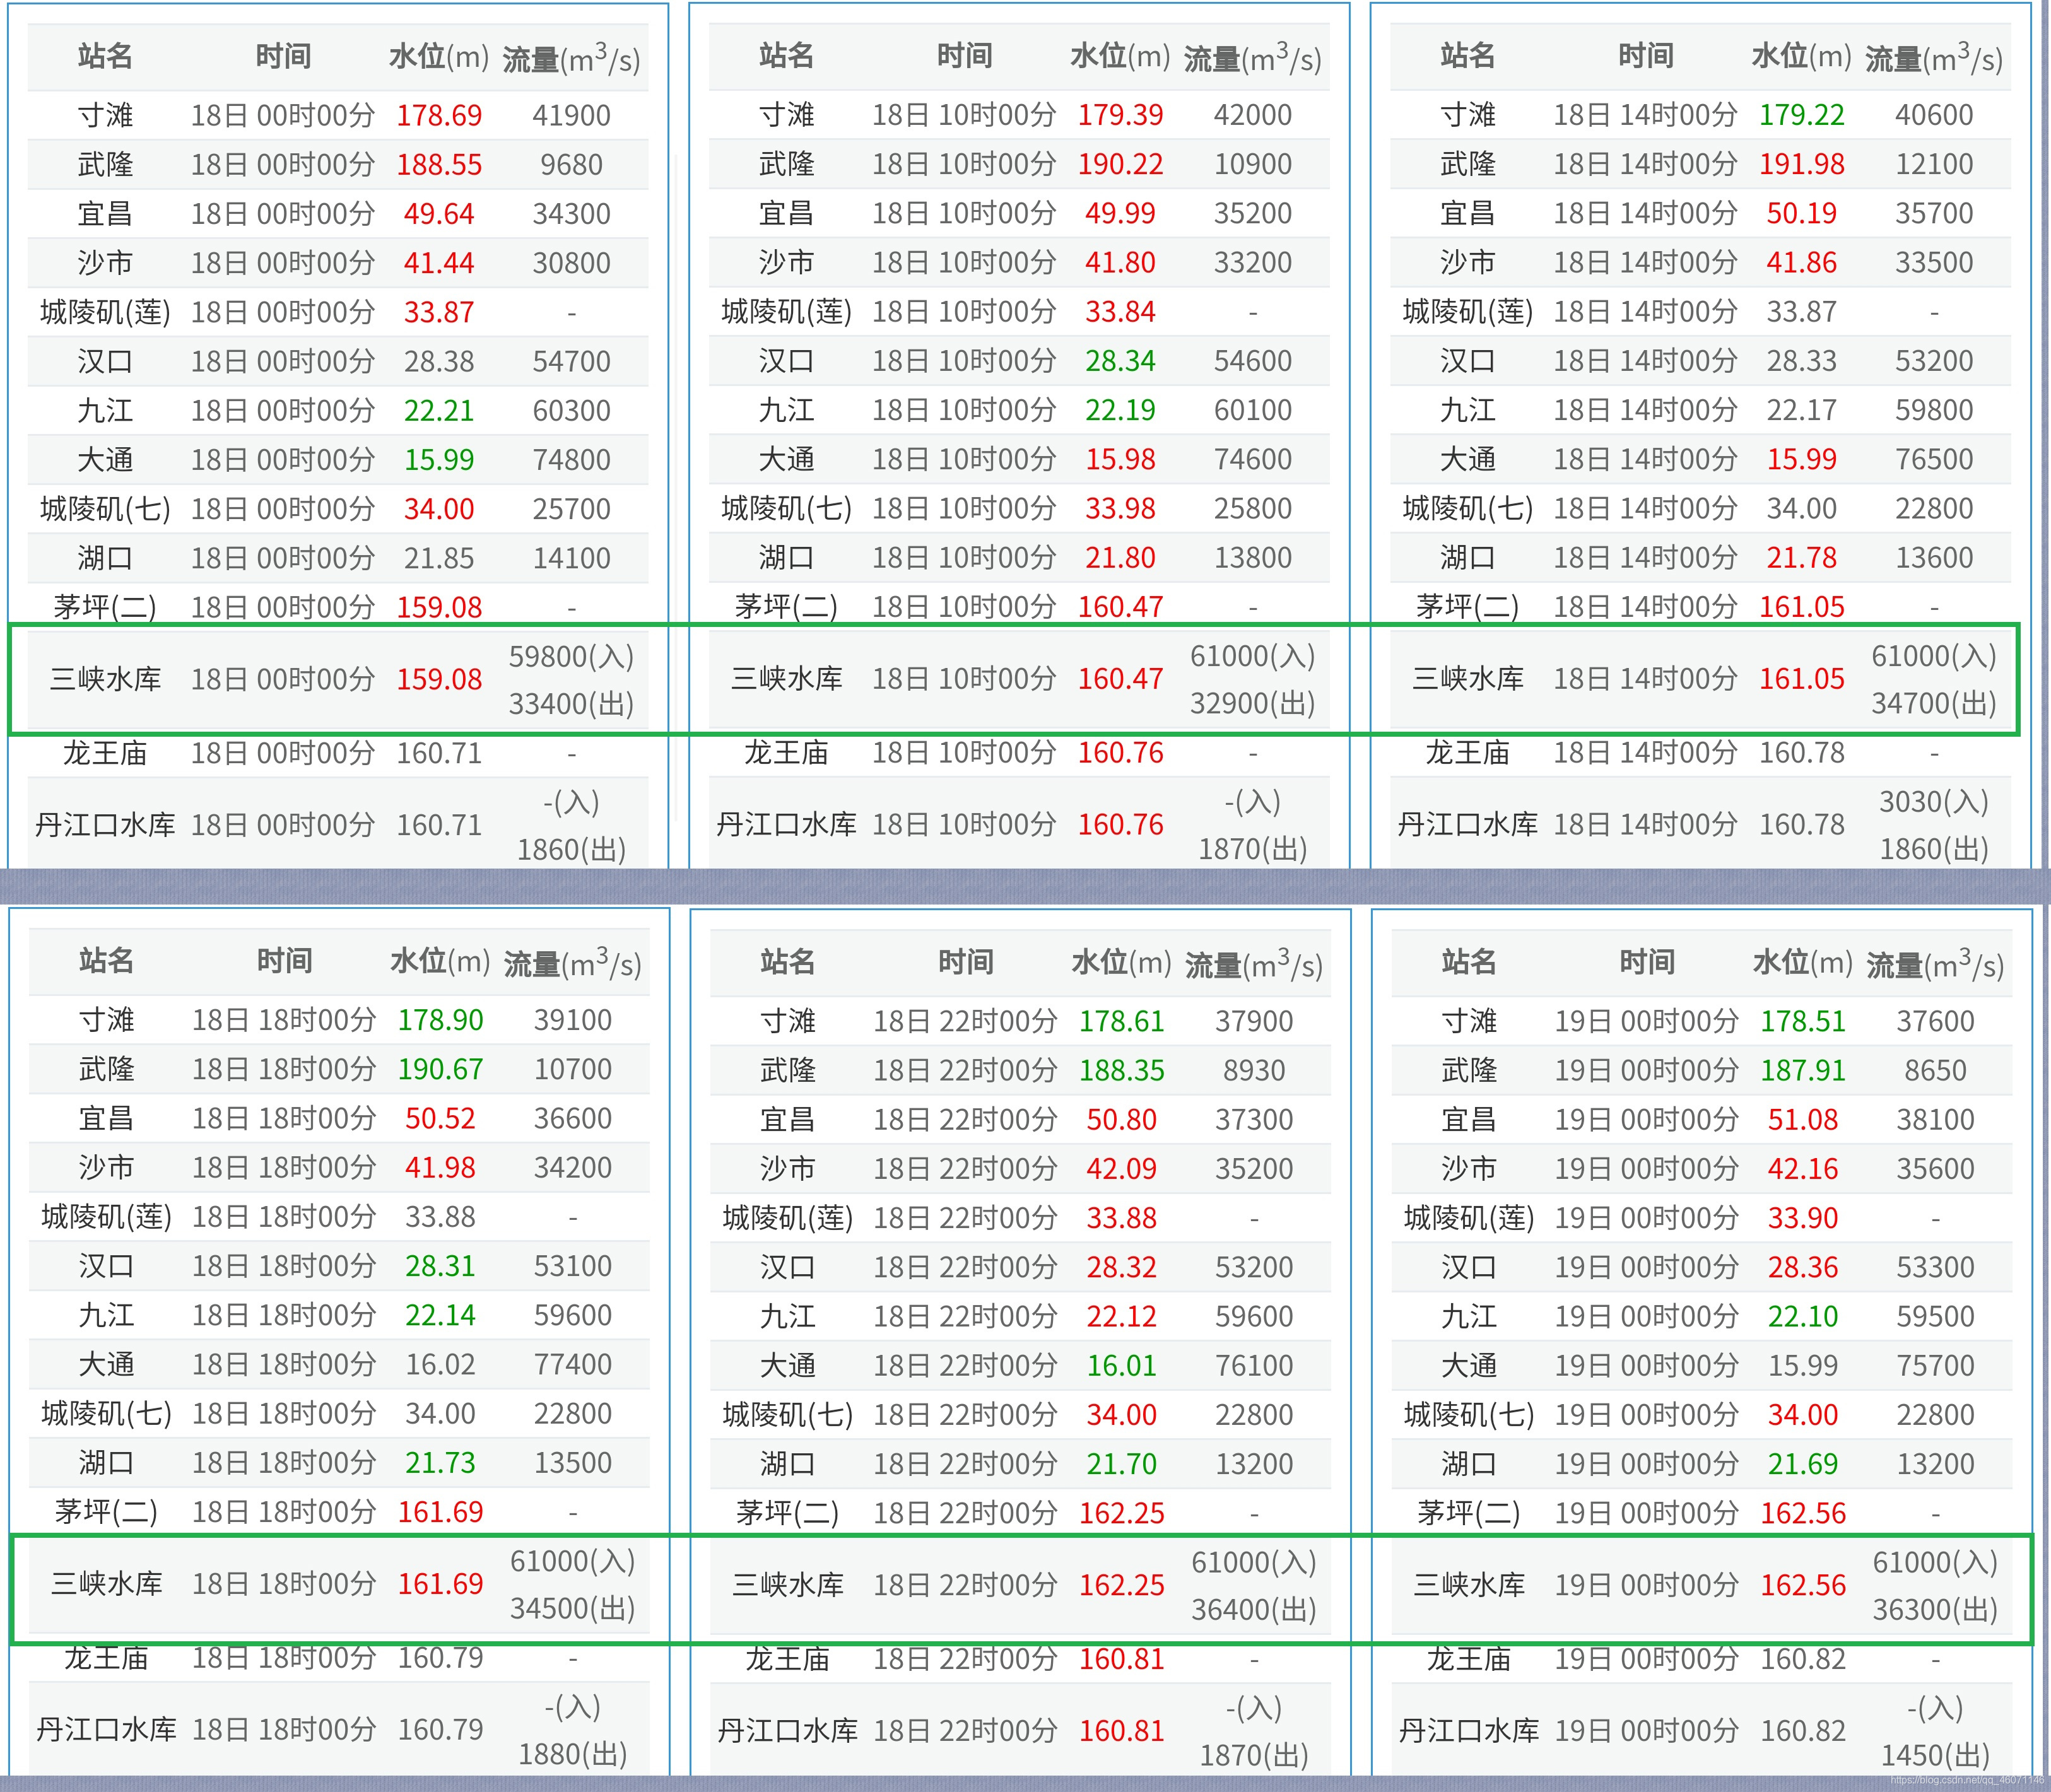Click 丹江口水库 inflow 3030(入)
The height and width of the screenshot is (1792, 2051).
[1933, 801]
